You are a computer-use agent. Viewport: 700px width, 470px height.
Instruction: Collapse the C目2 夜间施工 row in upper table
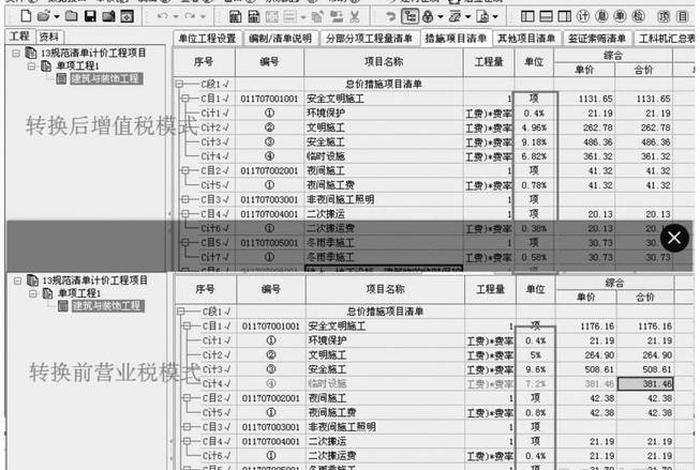(x=186, y=171)
